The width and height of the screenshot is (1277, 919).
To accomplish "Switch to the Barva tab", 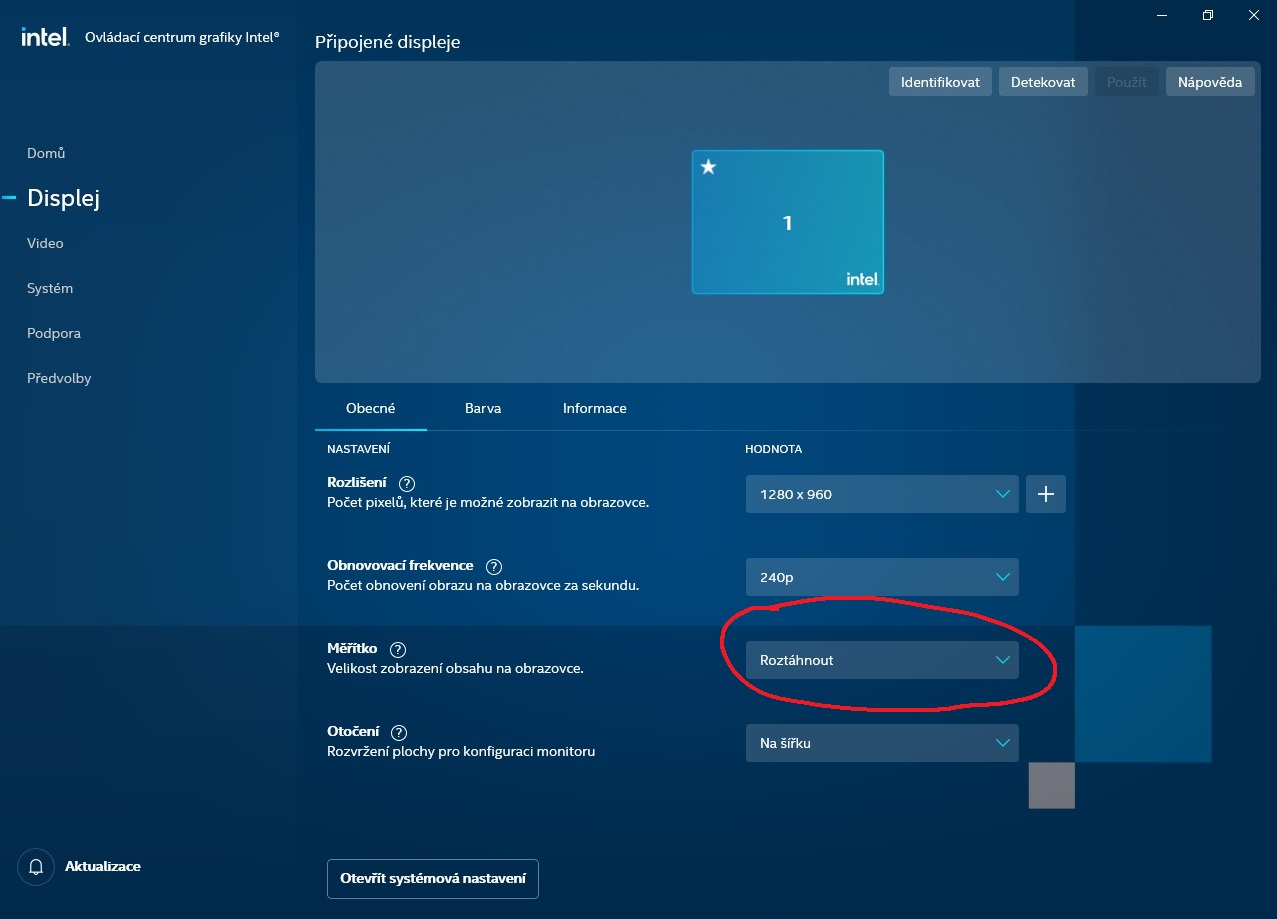I will click(x=483, y=409).
